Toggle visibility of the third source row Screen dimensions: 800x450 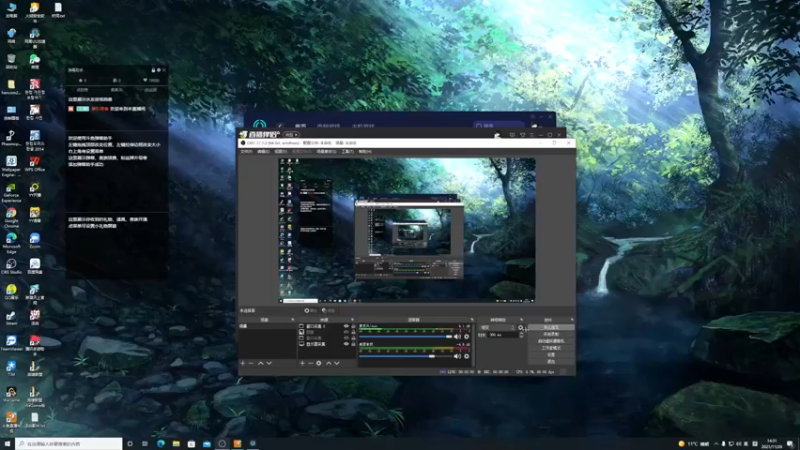[346, 338]
